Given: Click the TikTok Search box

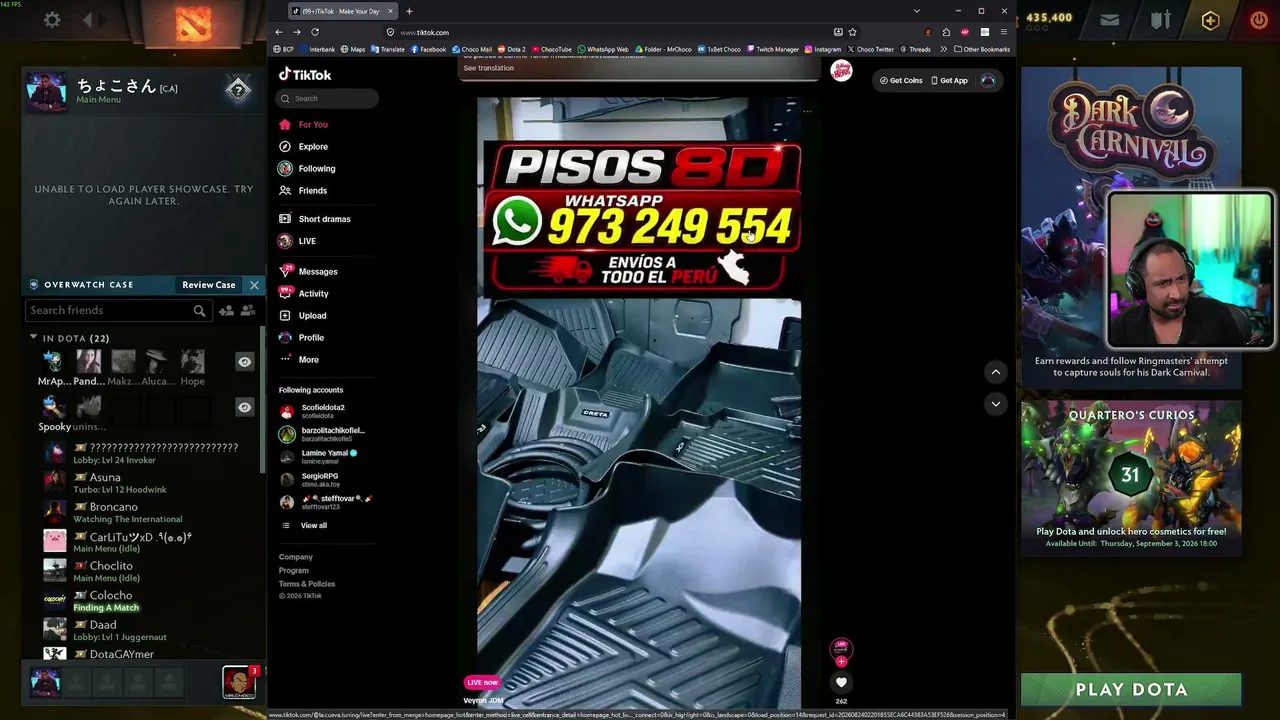Looking at the screenshot, I should click(327, 98).
